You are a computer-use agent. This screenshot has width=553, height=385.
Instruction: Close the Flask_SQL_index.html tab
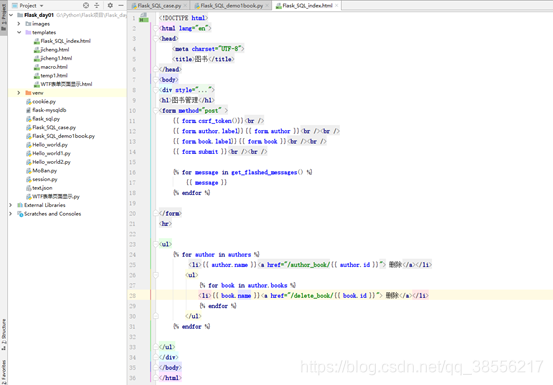336,5
